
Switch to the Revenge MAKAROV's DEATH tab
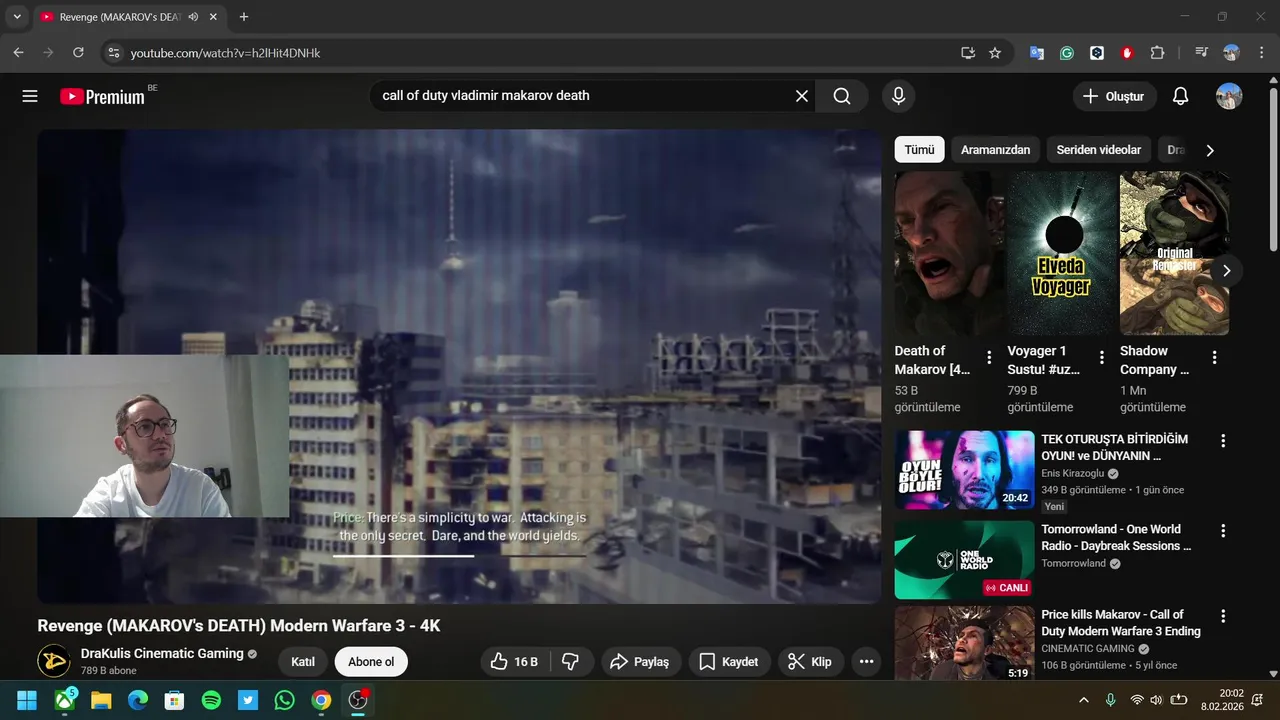[118, 17]
